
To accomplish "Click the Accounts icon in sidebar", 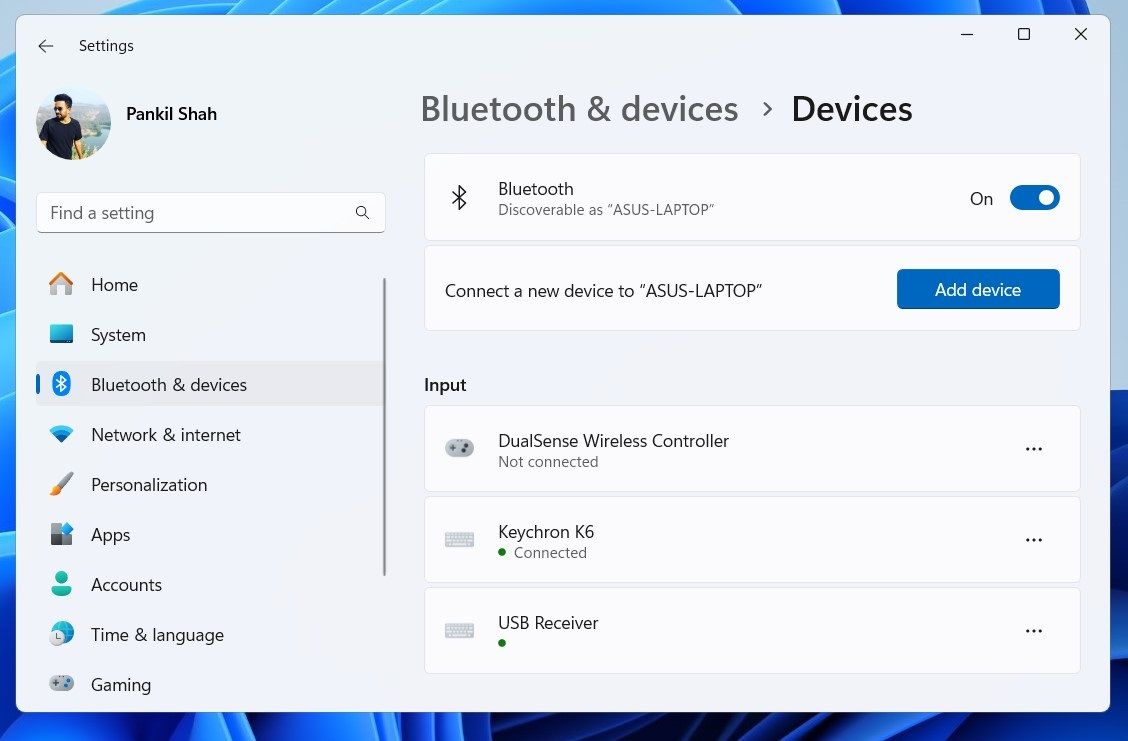I will click(x=60, y=584).
